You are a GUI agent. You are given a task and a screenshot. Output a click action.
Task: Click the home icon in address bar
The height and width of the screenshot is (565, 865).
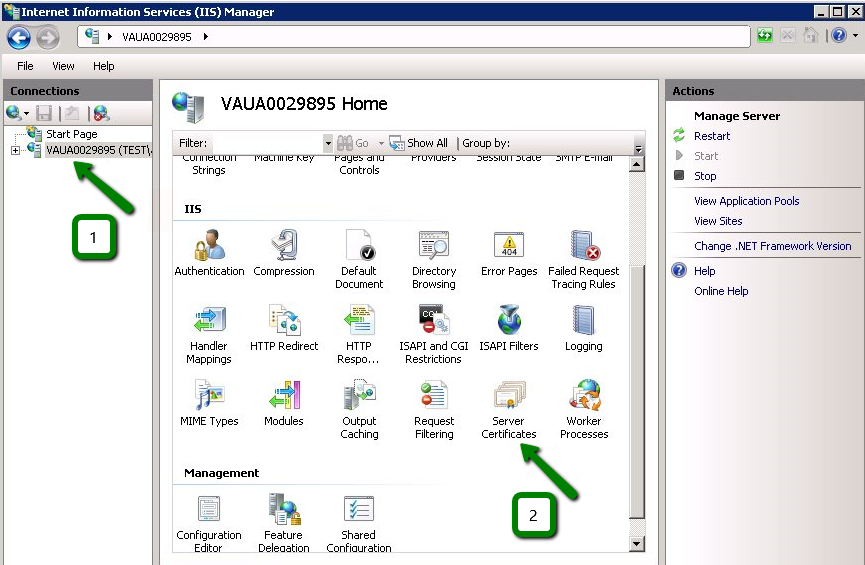pos(810,36)
